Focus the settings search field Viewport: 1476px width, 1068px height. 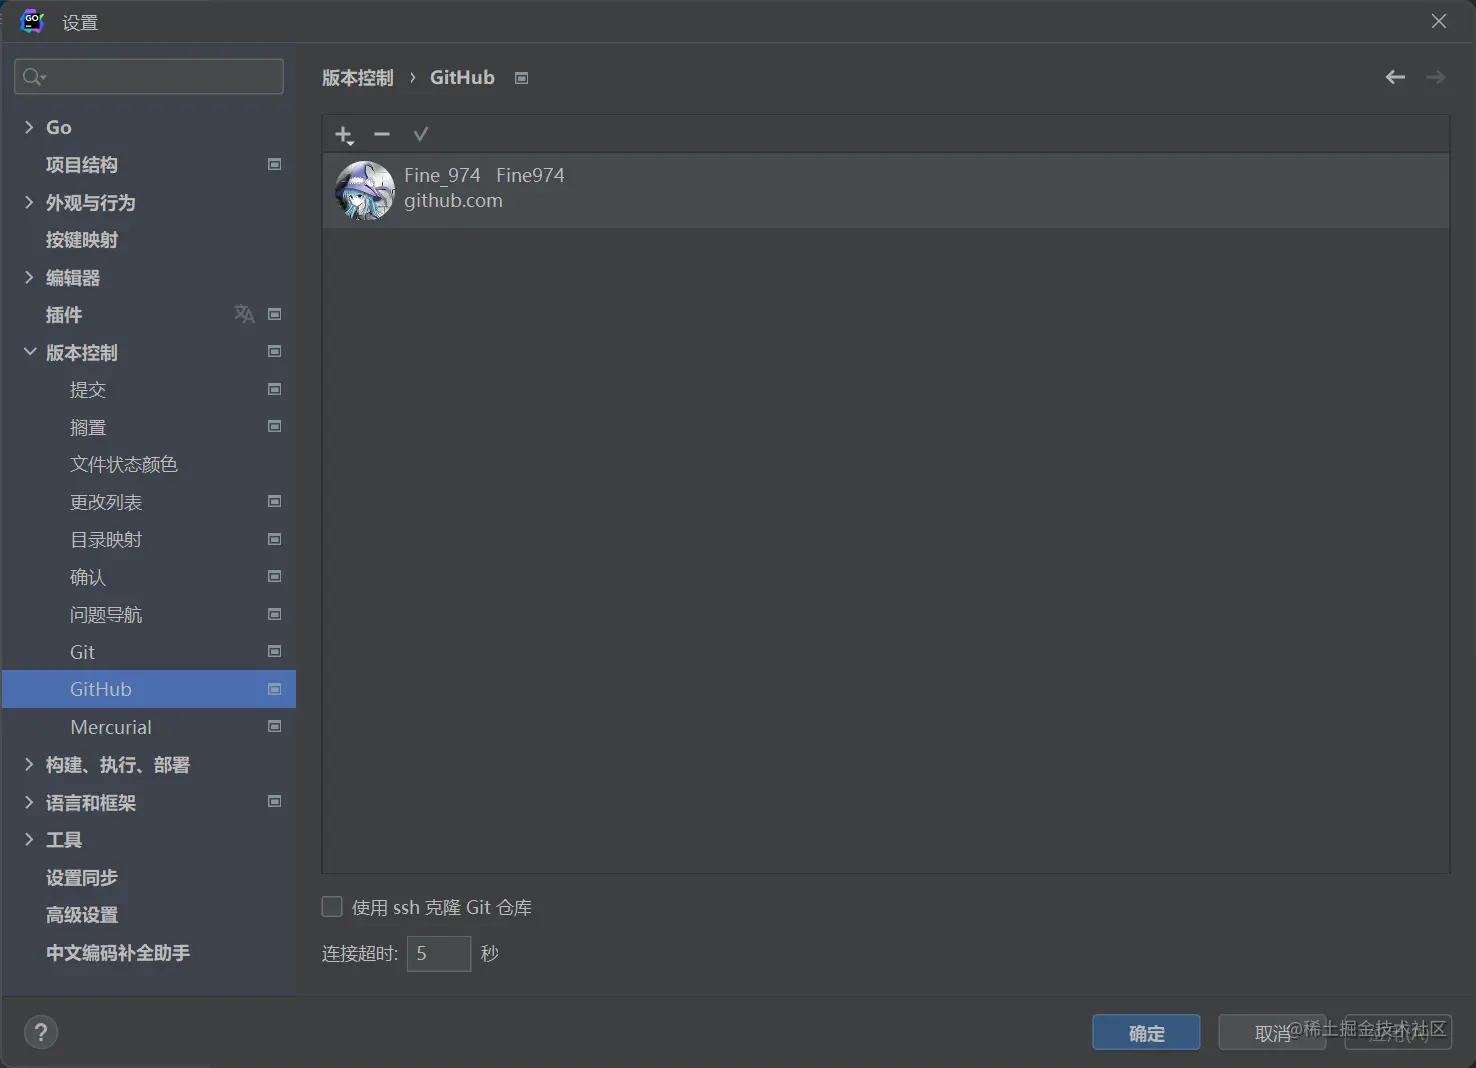point(149,77)
